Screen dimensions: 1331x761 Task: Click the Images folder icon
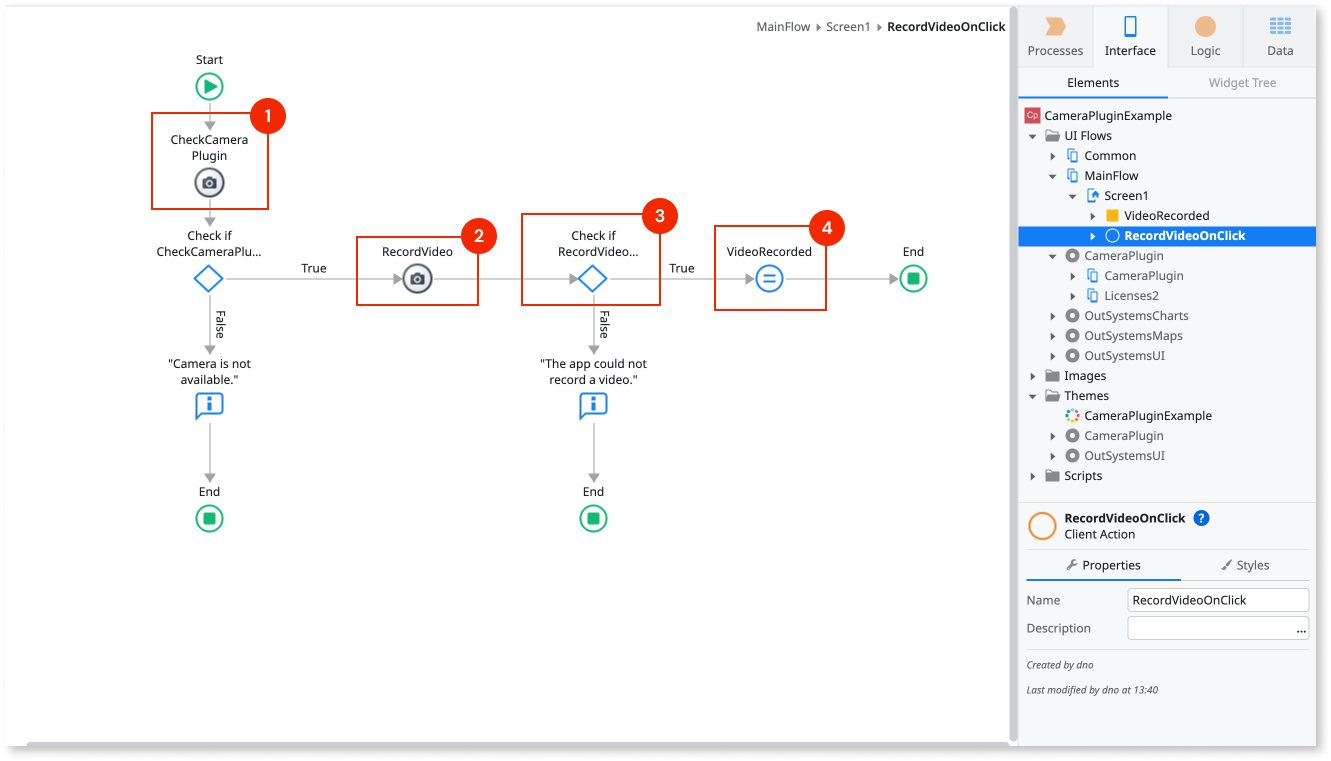click(1052, 376)
